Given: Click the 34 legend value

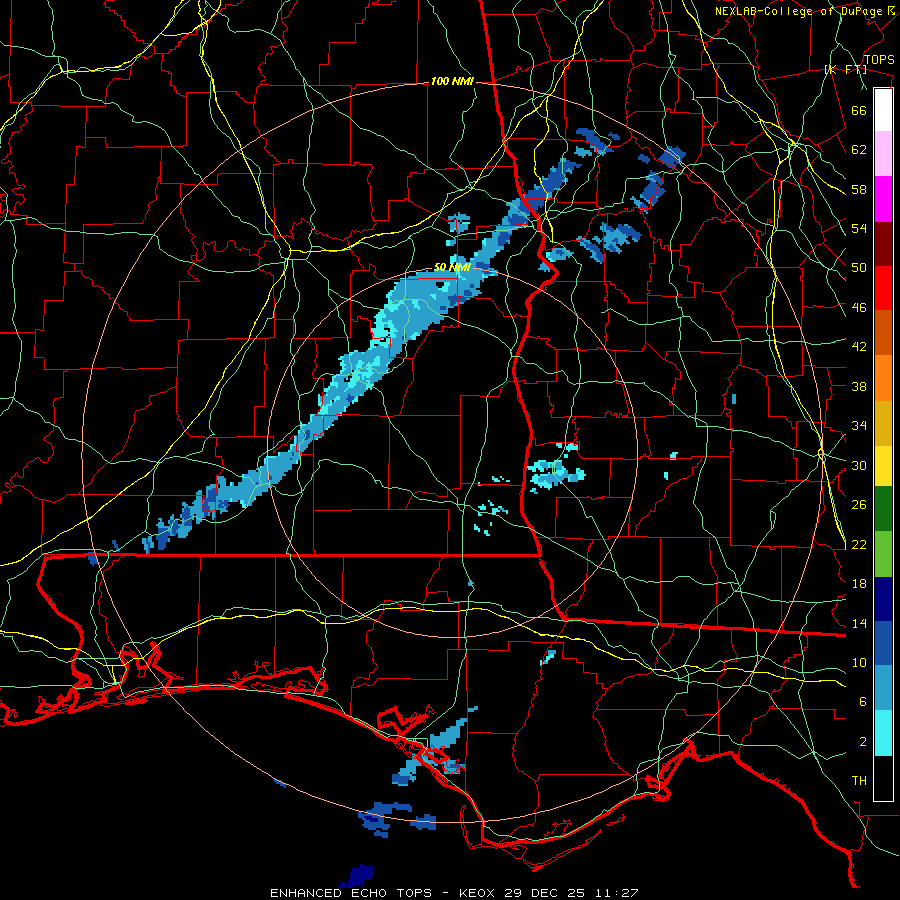Looking at the screenshot, I should tap(859, 426).
